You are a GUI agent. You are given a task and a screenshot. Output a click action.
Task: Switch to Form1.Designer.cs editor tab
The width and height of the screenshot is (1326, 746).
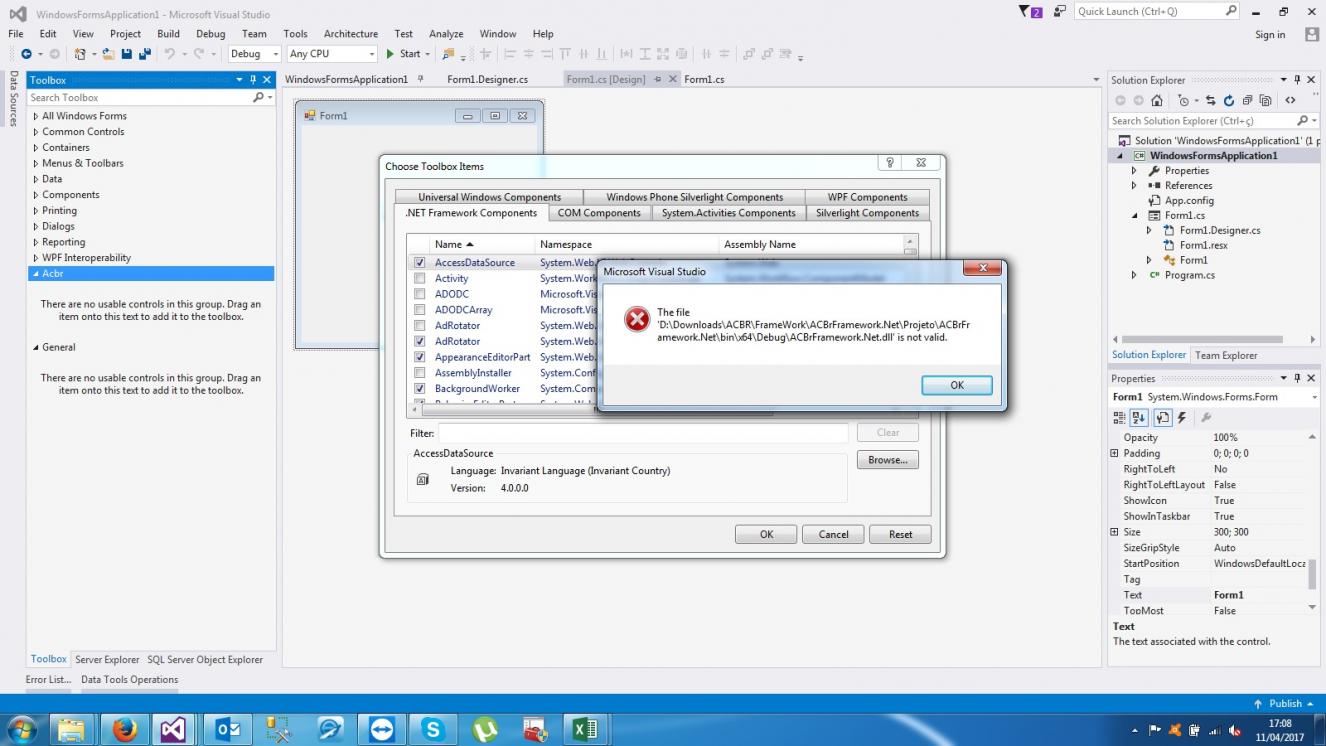pos(487,79)
